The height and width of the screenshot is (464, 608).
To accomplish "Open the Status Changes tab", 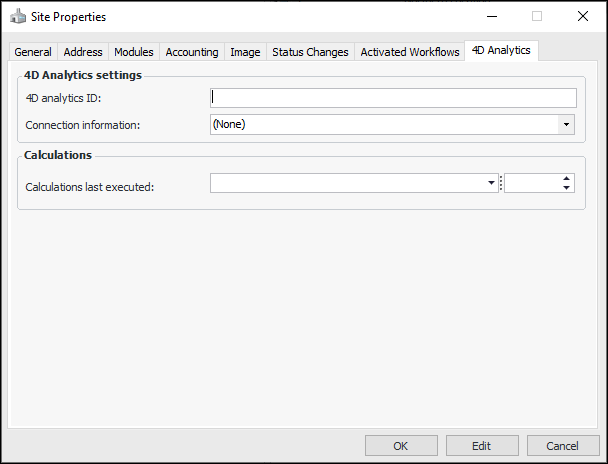I will (x=310, y=52).
